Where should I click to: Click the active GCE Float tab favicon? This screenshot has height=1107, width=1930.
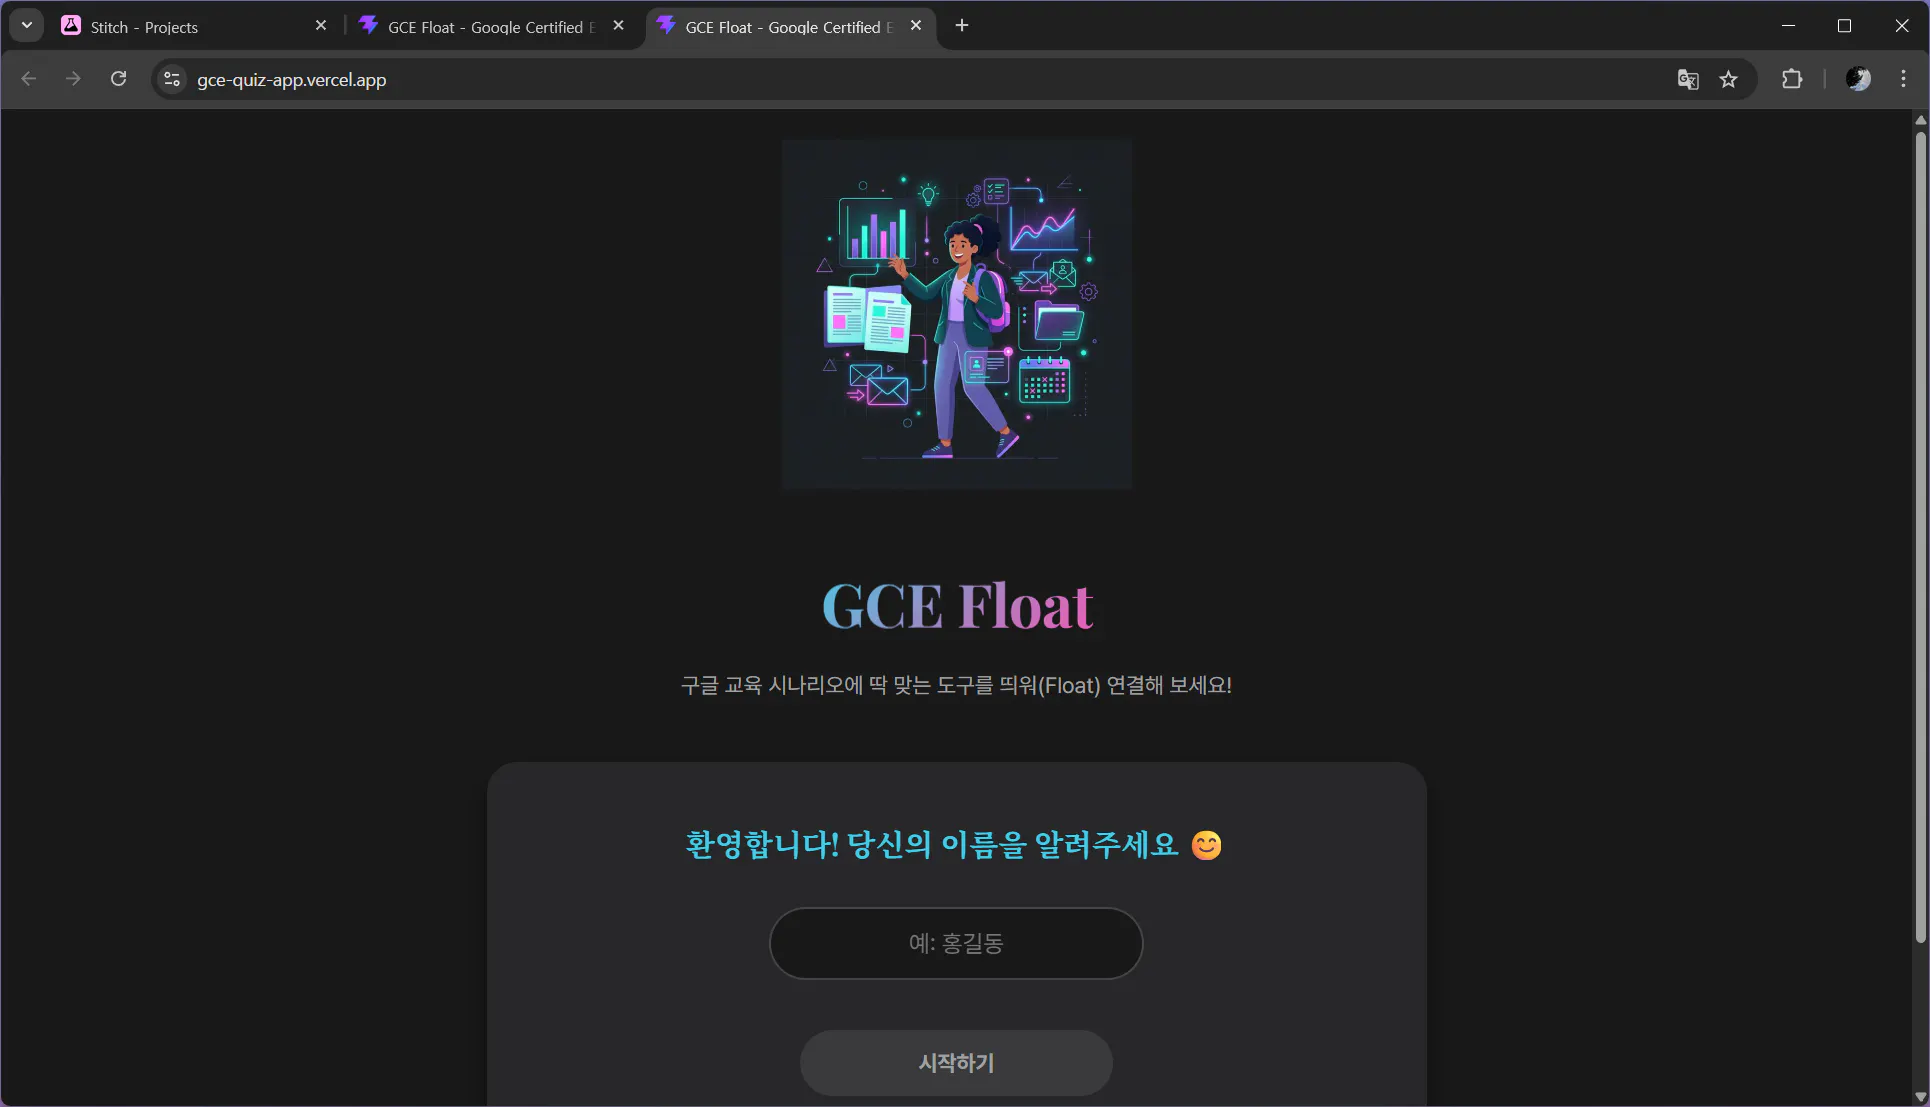point(667,26)
